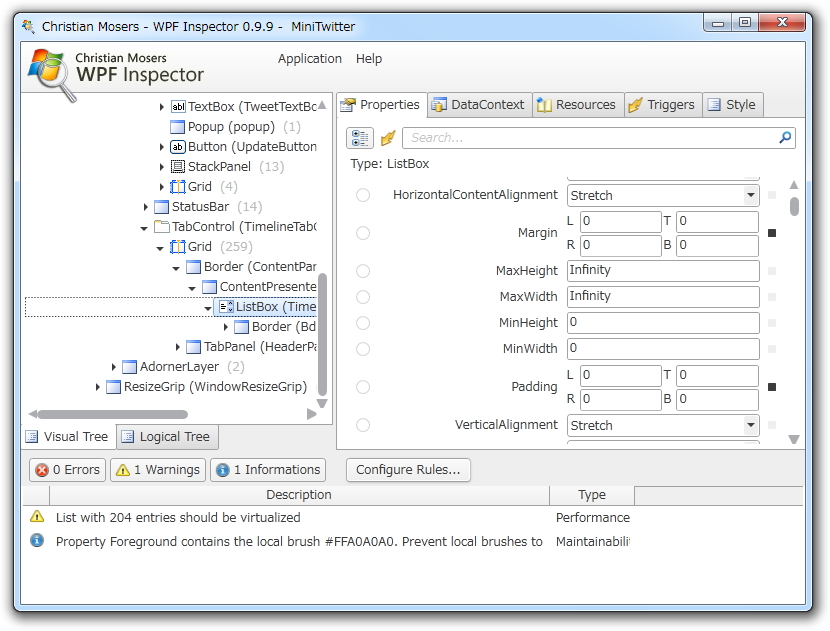Click the Padding property value marker square
Image resolution: width=830 pixels, height=631 pixels.
772,387
